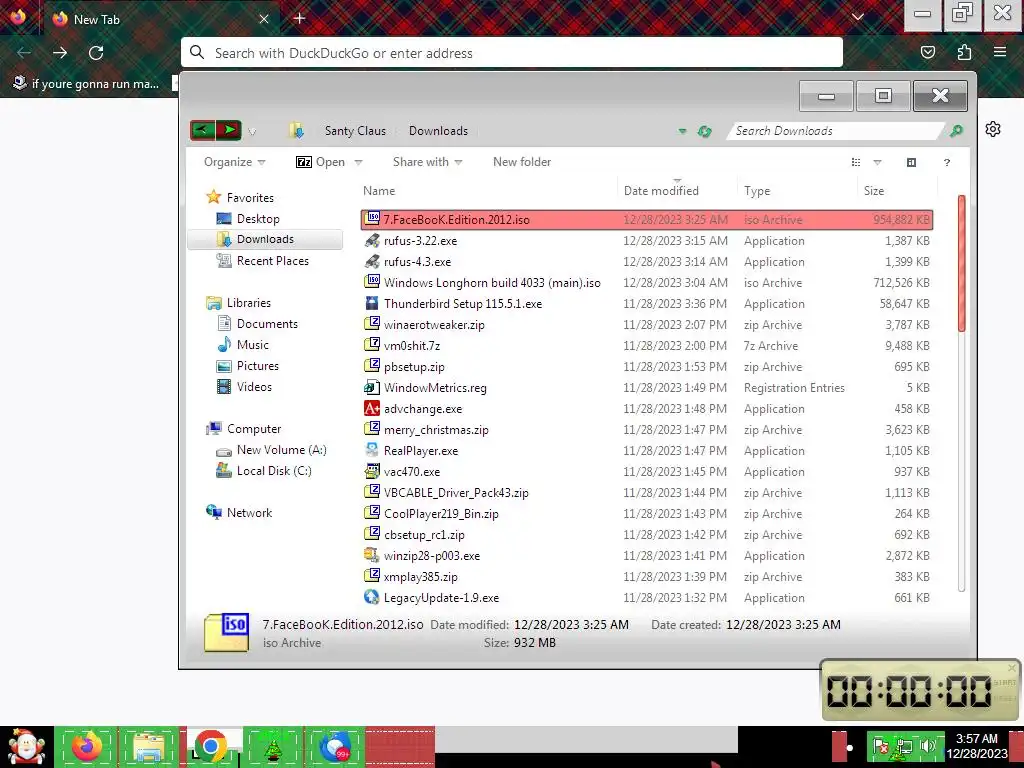Select the LegacyUpdate-1.9.exe icon
Viewport: 1024px width, 768px height.
coord(372,597)
